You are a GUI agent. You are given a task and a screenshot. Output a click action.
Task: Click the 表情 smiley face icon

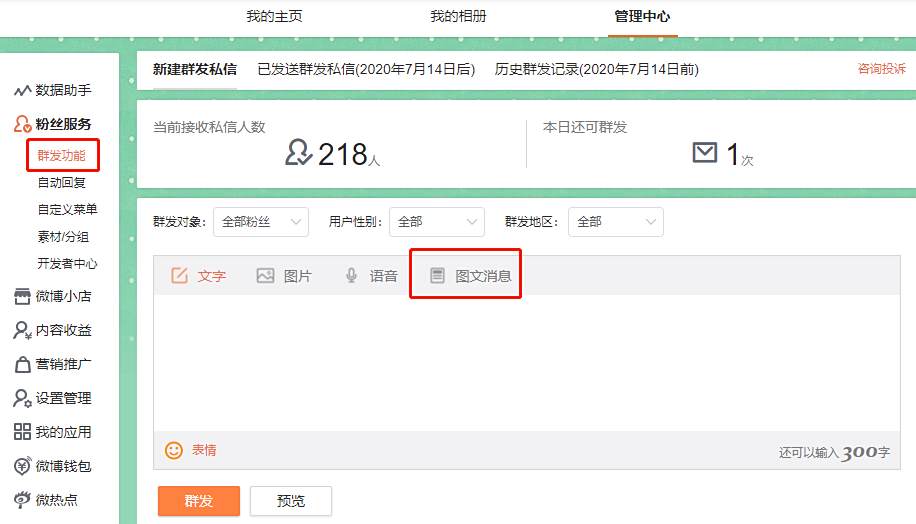[x=174, y=450]
